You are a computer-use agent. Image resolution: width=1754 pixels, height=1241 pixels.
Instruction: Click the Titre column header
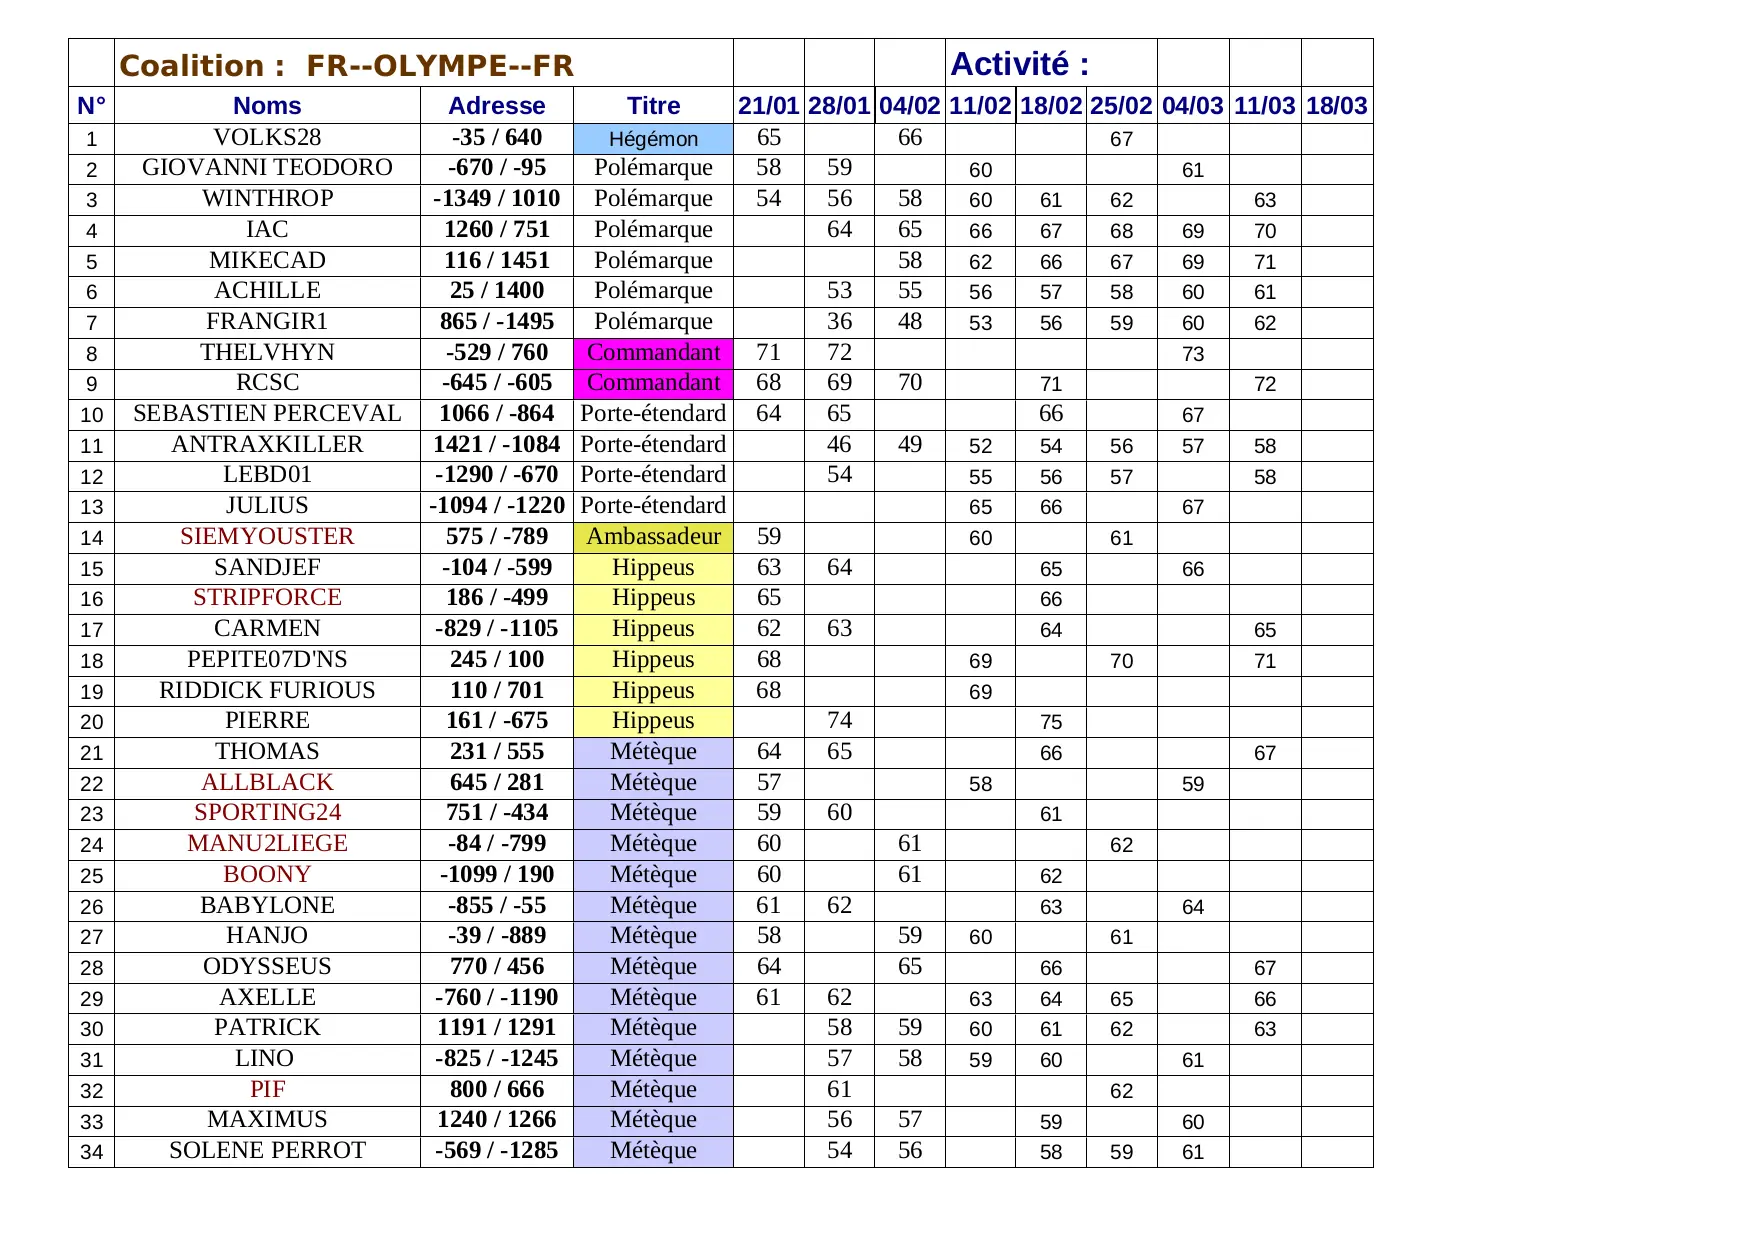tap(653, 106)
